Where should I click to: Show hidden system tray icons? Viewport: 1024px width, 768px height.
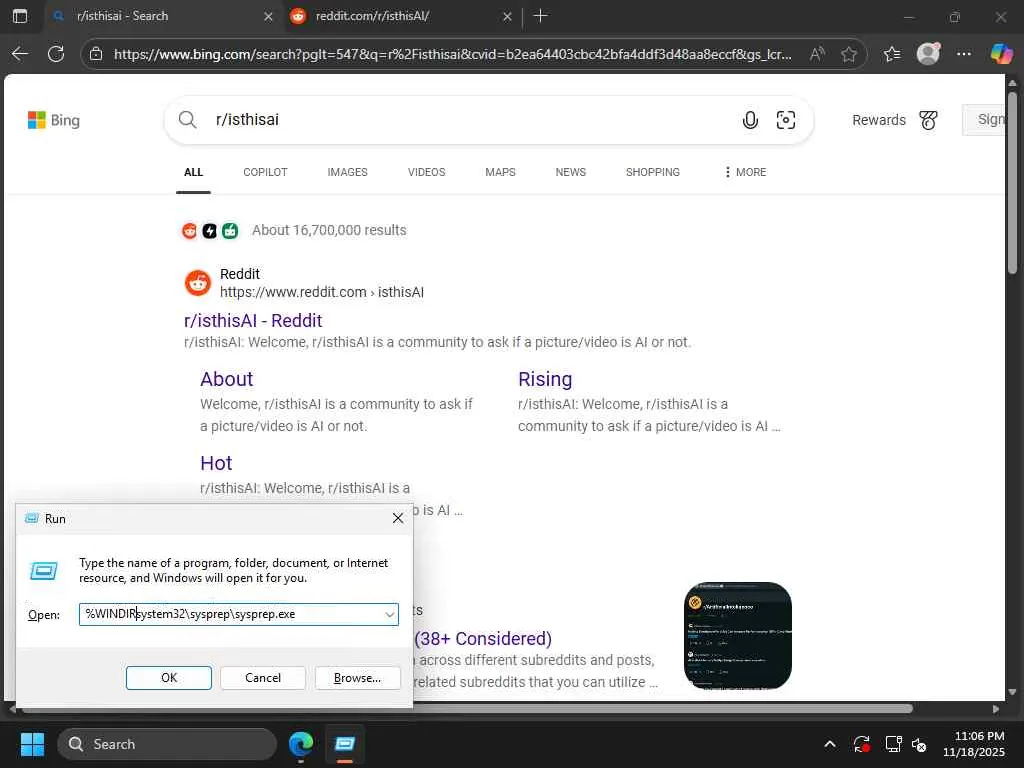[829, 744]
